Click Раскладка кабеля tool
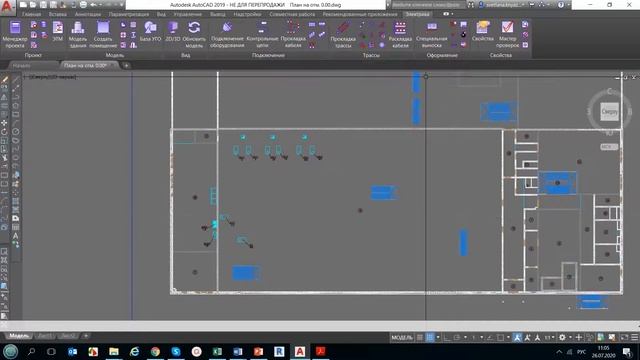 tap(400, 35)
